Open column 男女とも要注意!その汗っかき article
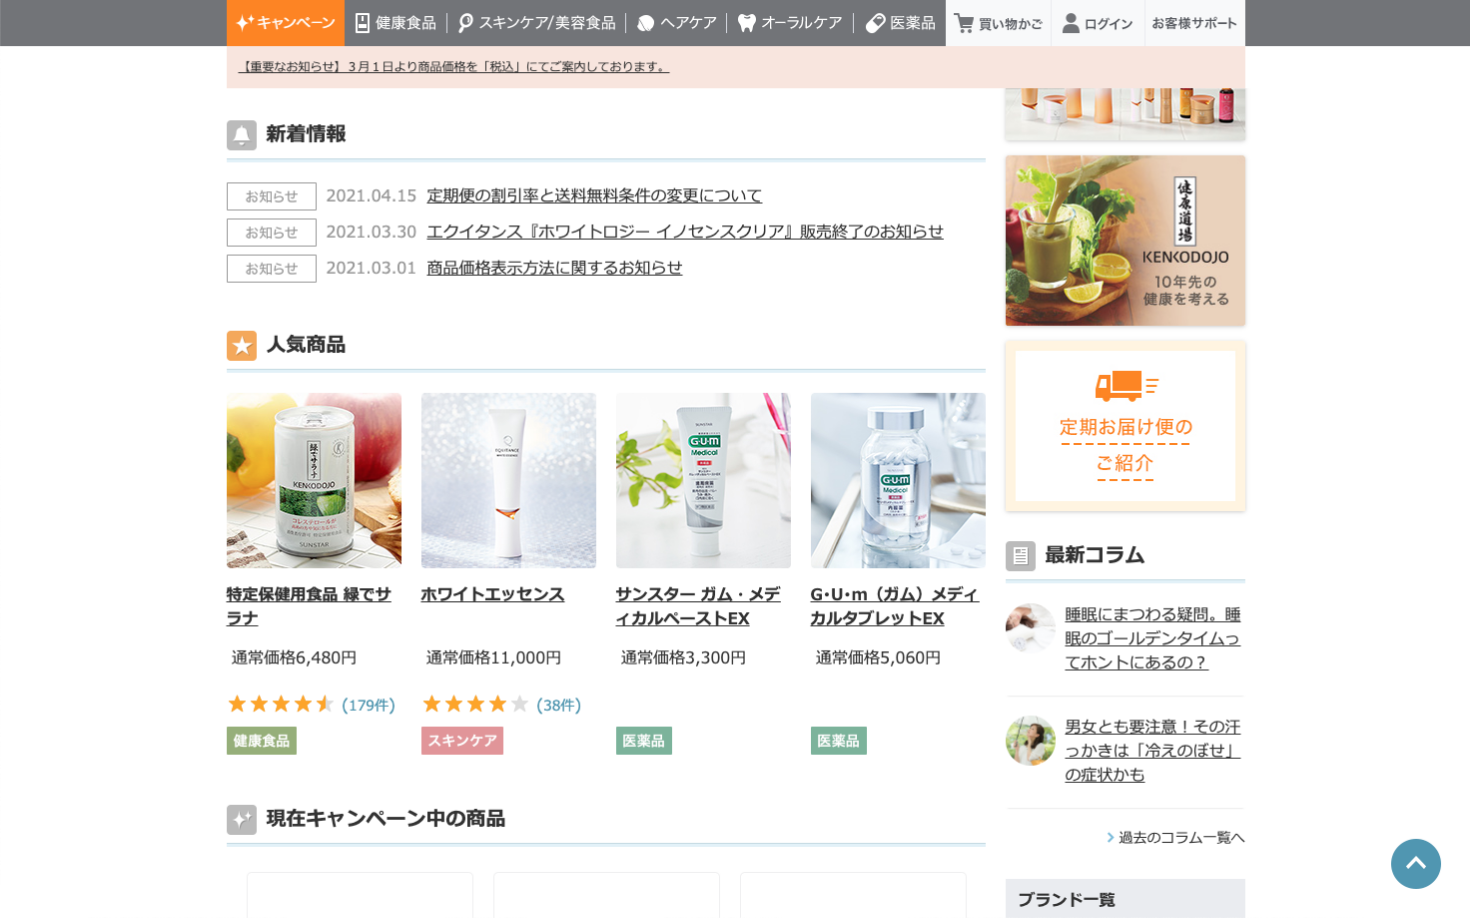This screenshot has height=918, width=1470. click(x=1152, y=750)
